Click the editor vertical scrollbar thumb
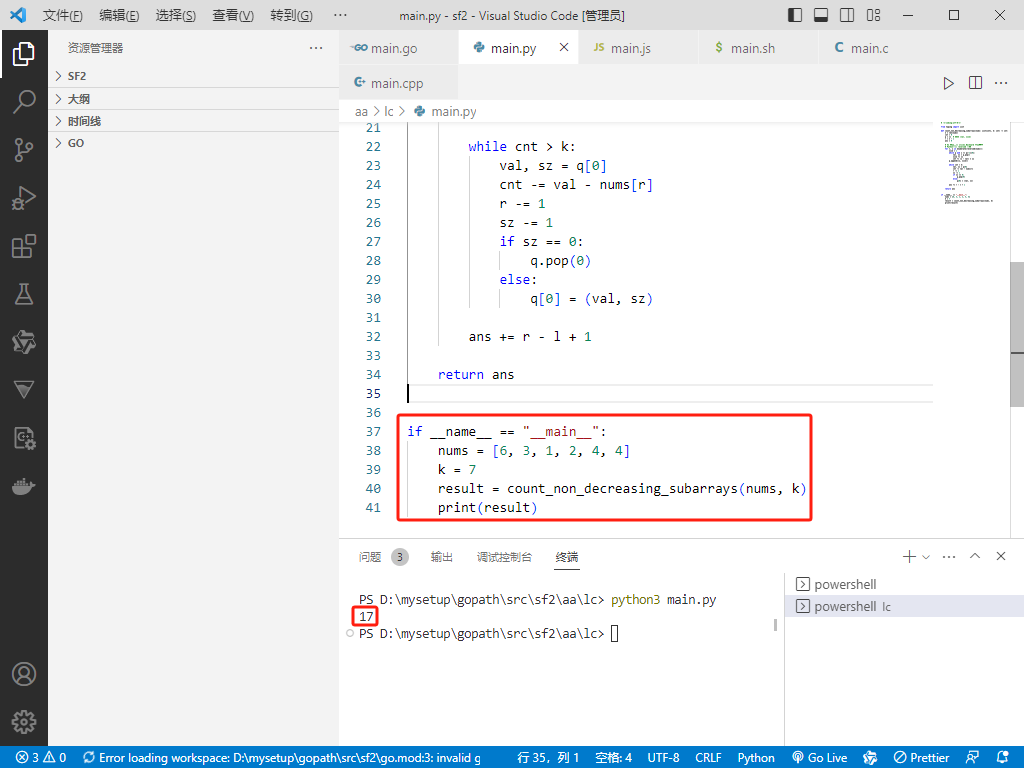Viewport: 1024px width, 768px height. coord(1017,334)
